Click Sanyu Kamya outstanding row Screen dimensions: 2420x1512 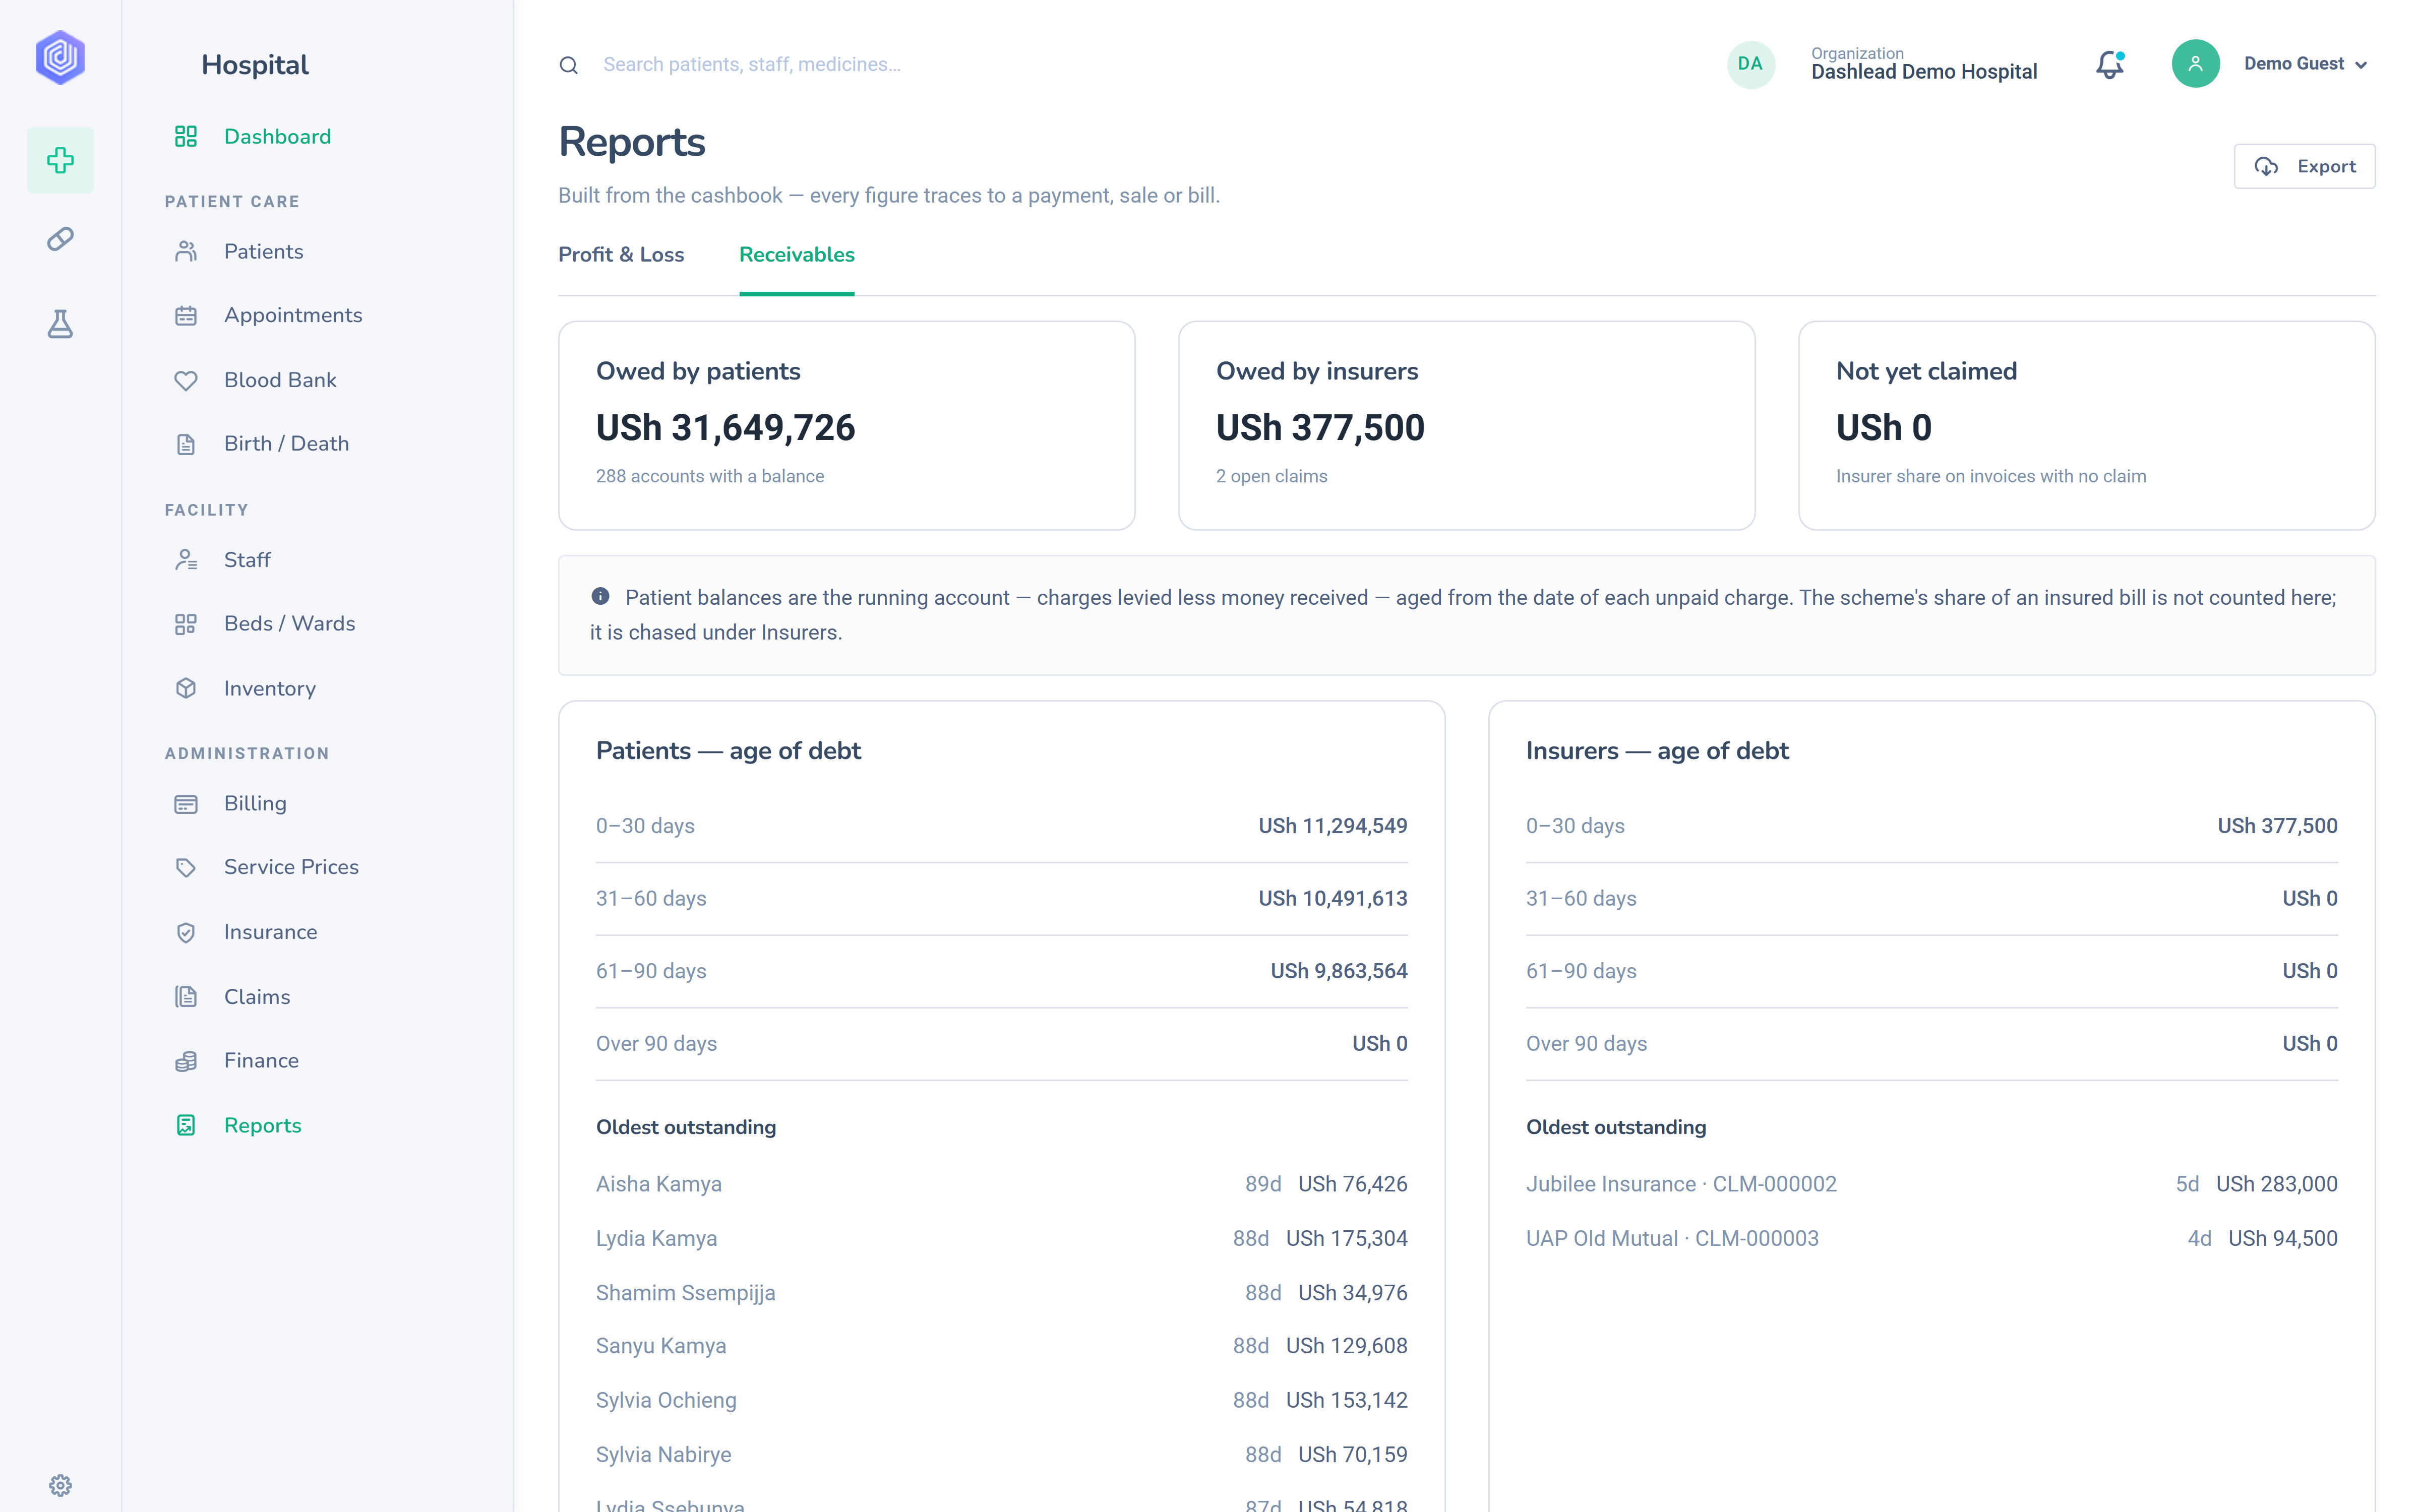1001,1346
